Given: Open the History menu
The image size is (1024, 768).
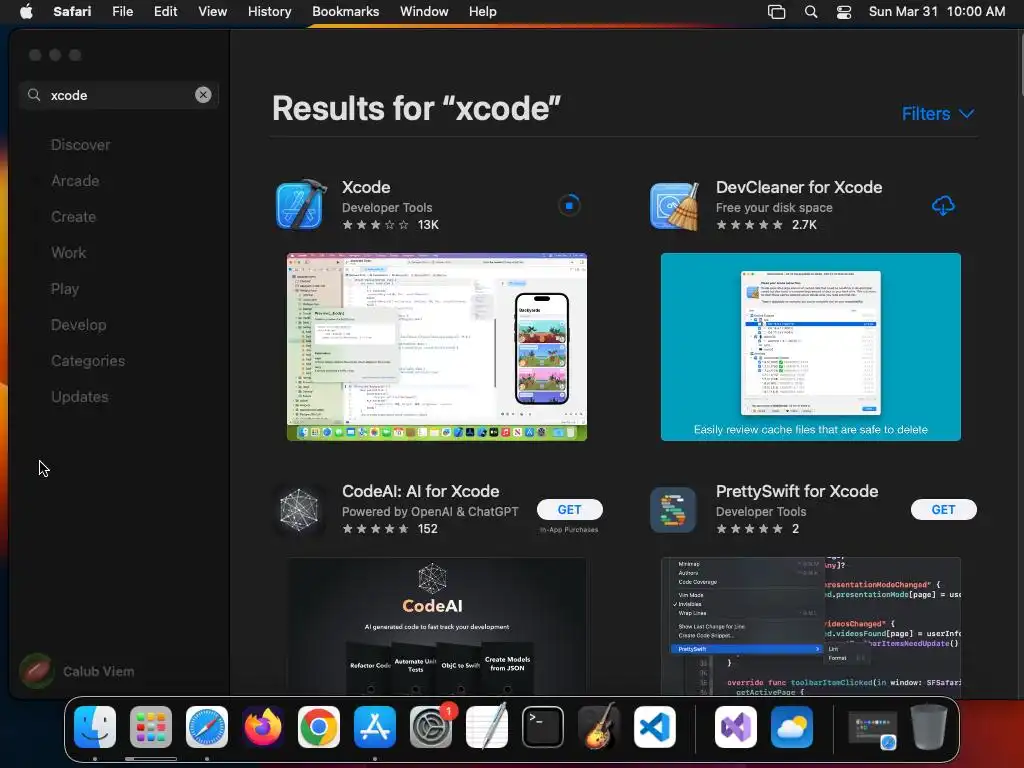Looking at the screenshot, I should point(269,12).
